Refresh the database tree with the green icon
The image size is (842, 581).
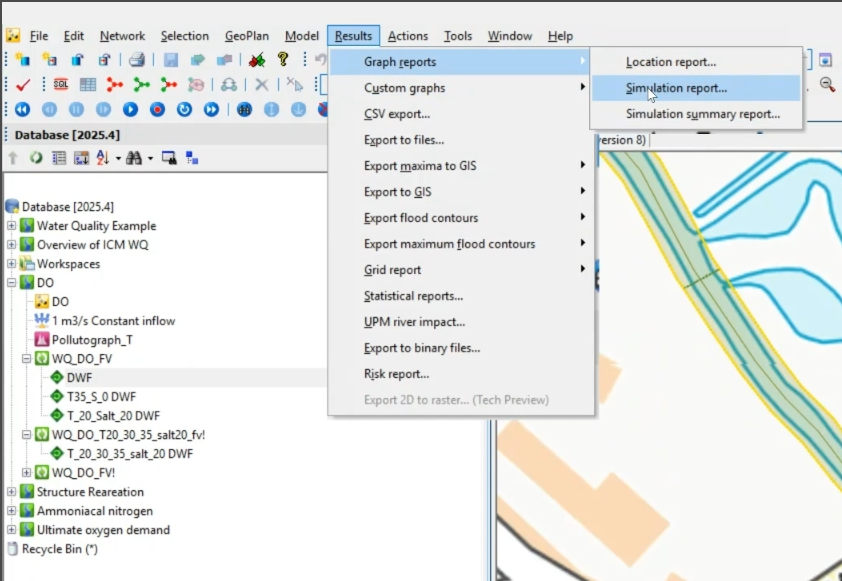tap(35, 158)
